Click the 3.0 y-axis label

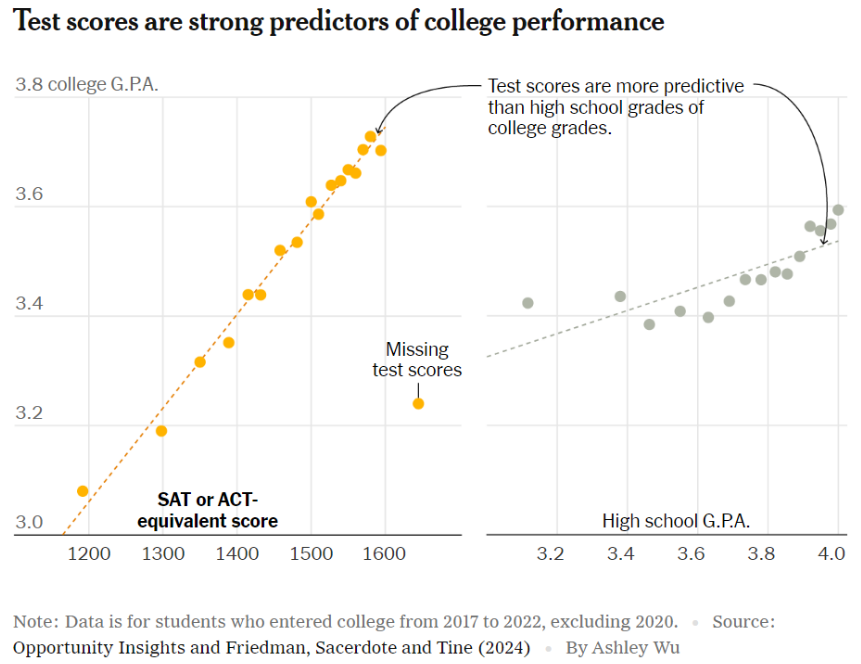[29, 522]
